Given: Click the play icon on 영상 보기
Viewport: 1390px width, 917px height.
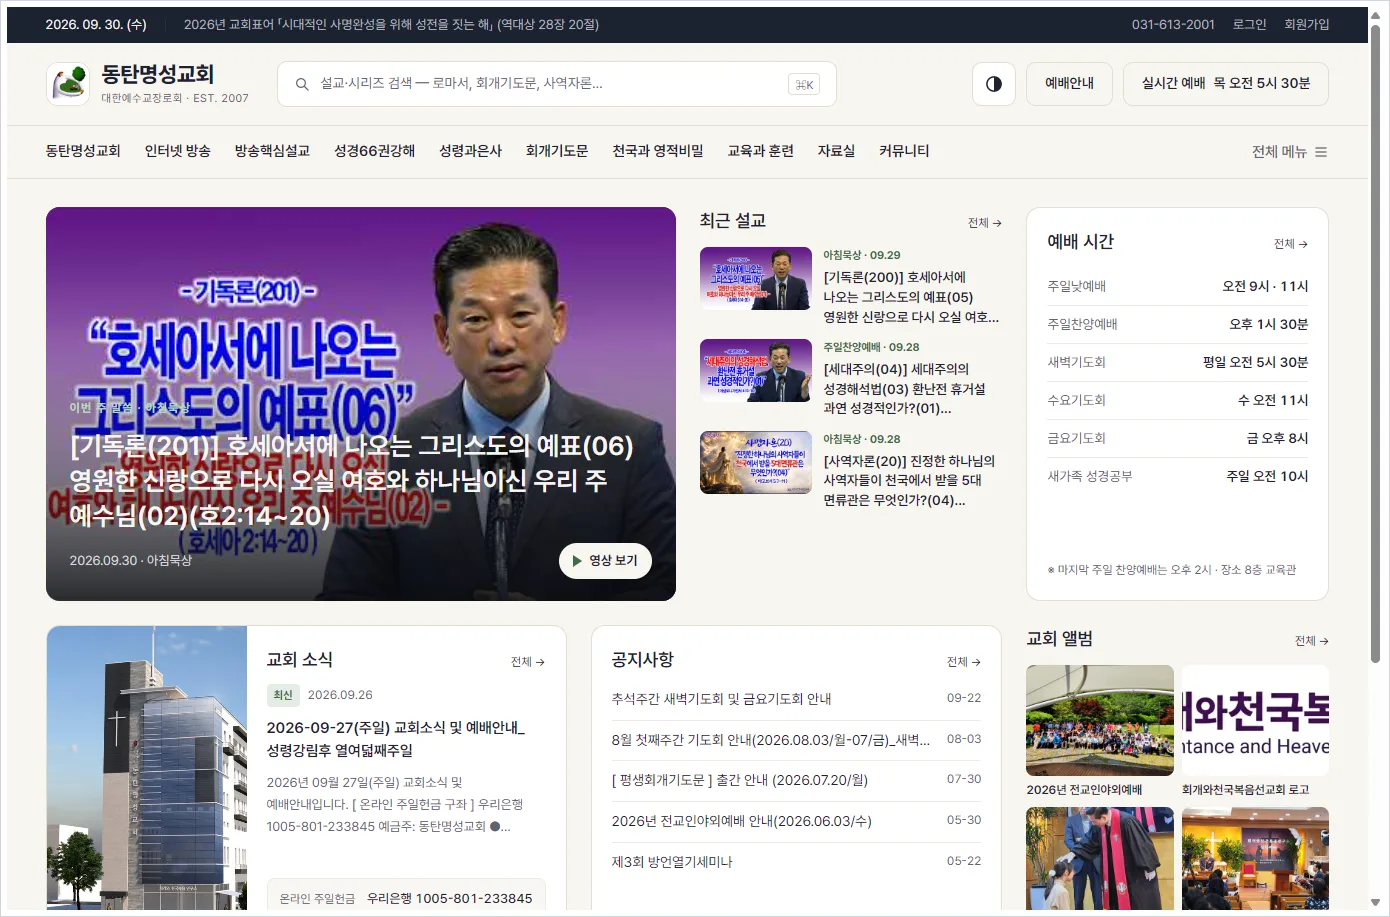Looking at the screenshot, I should (x=577, y=561).
